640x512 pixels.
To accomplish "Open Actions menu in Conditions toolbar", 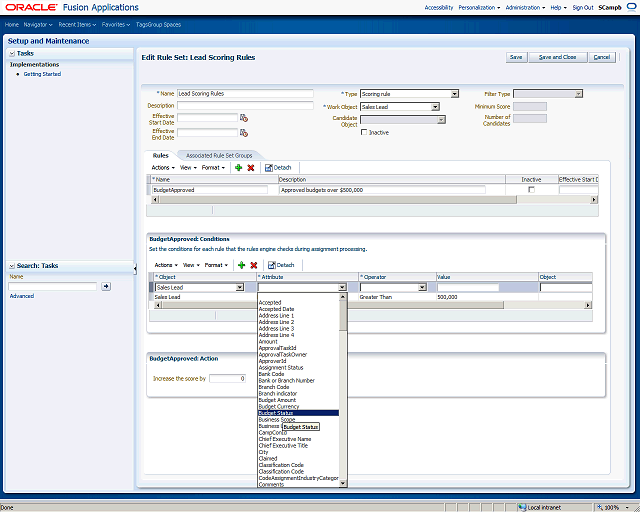I will (x=166, y=265).
